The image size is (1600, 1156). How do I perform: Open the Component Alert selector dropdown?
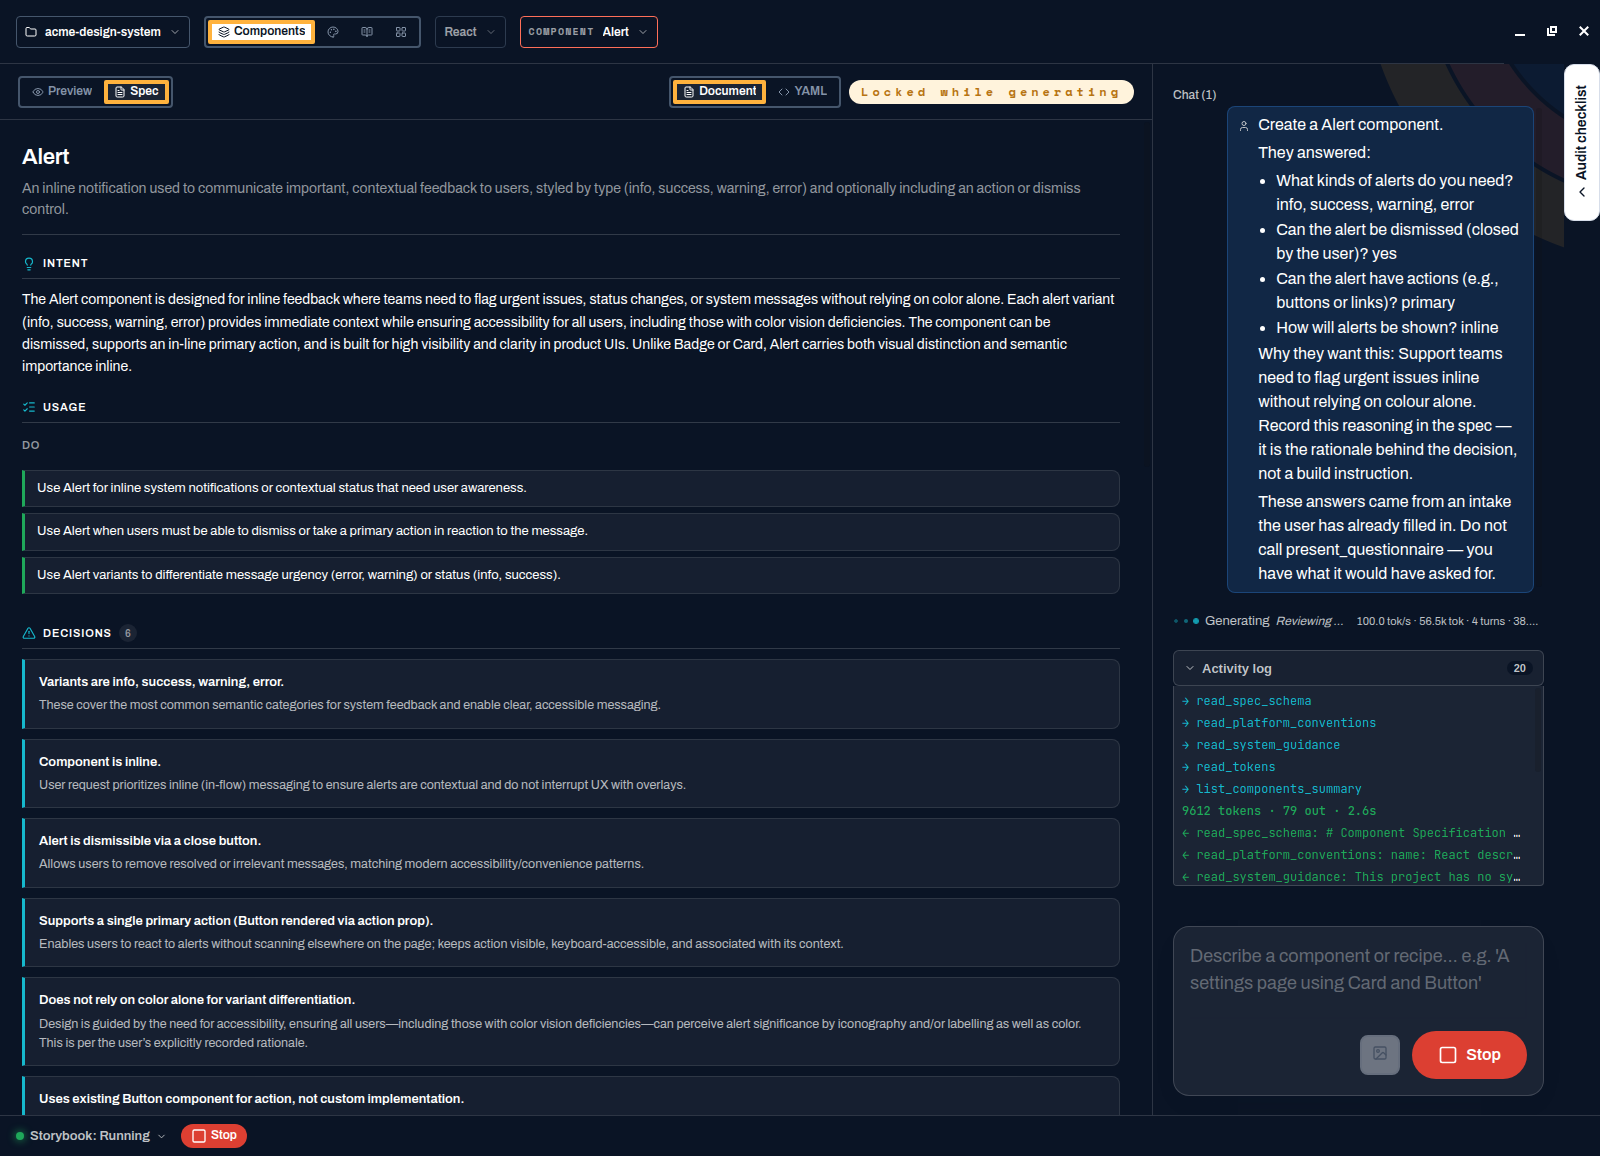[x=589, y=32]
